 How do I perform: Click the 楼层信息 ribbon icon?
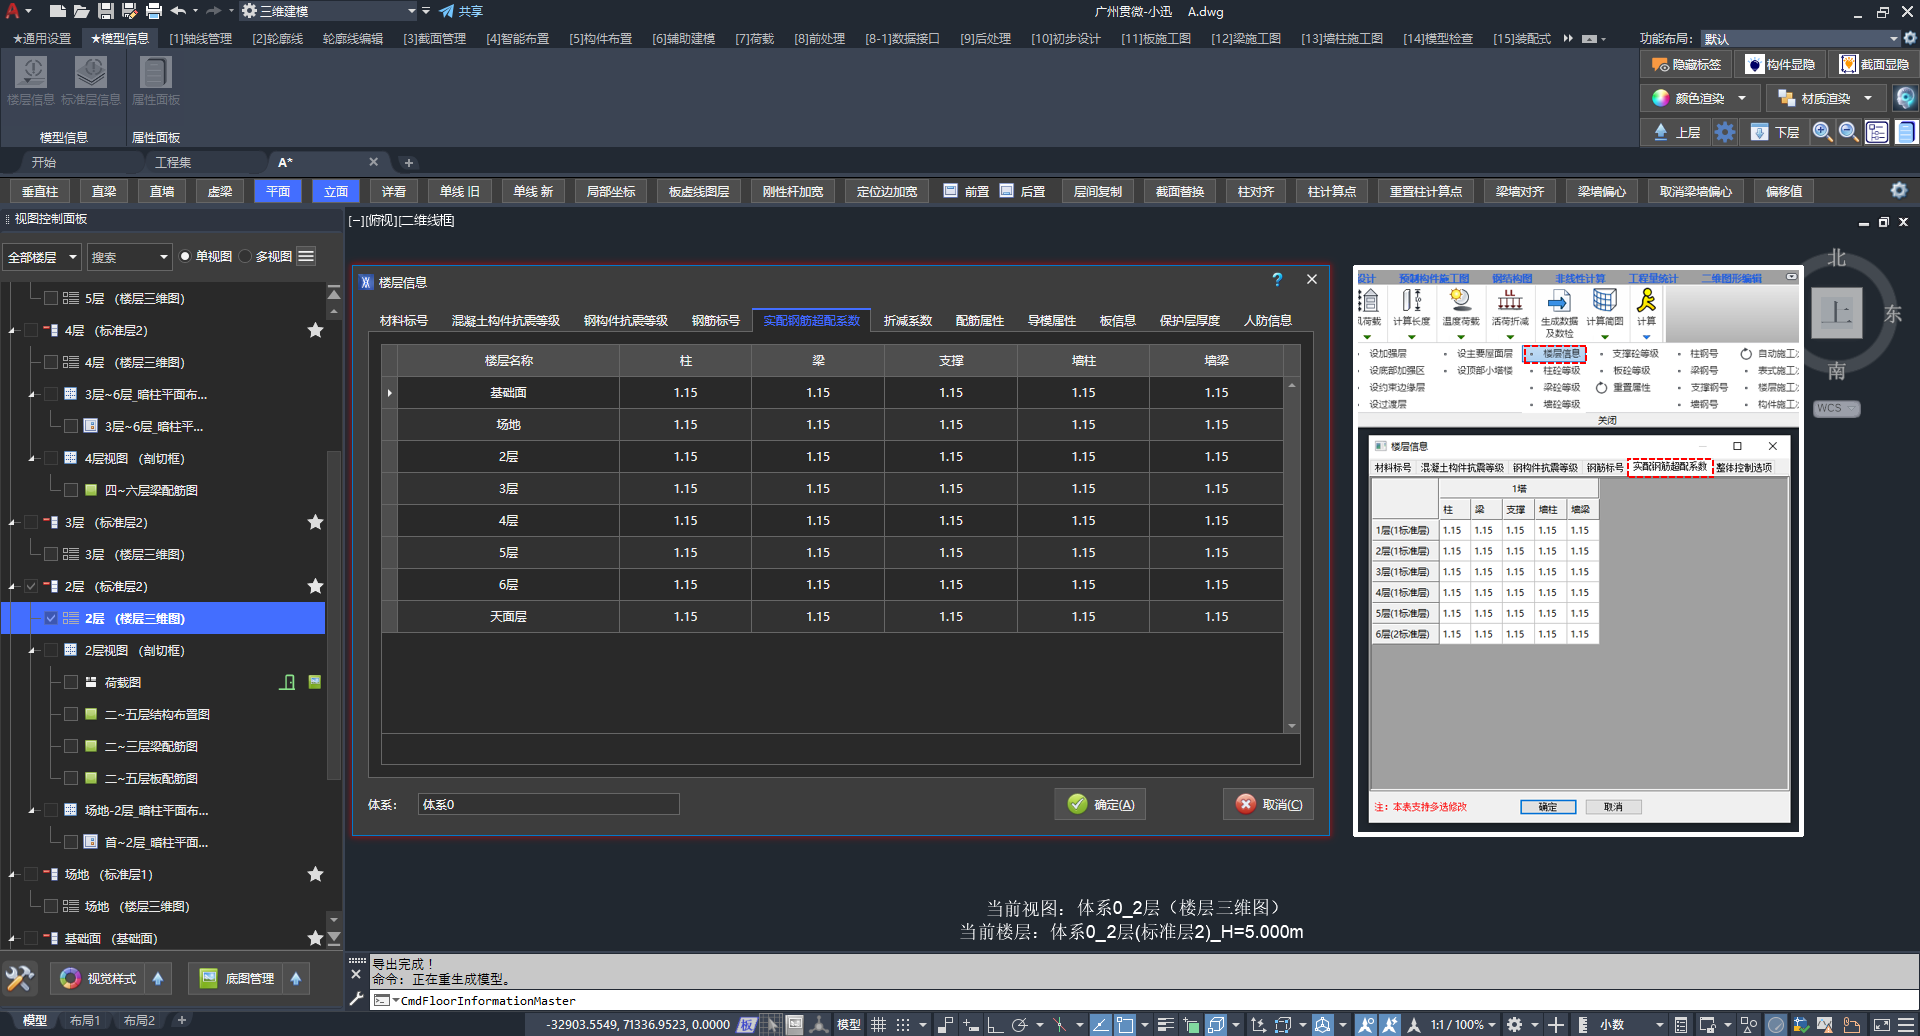(31, 74)
